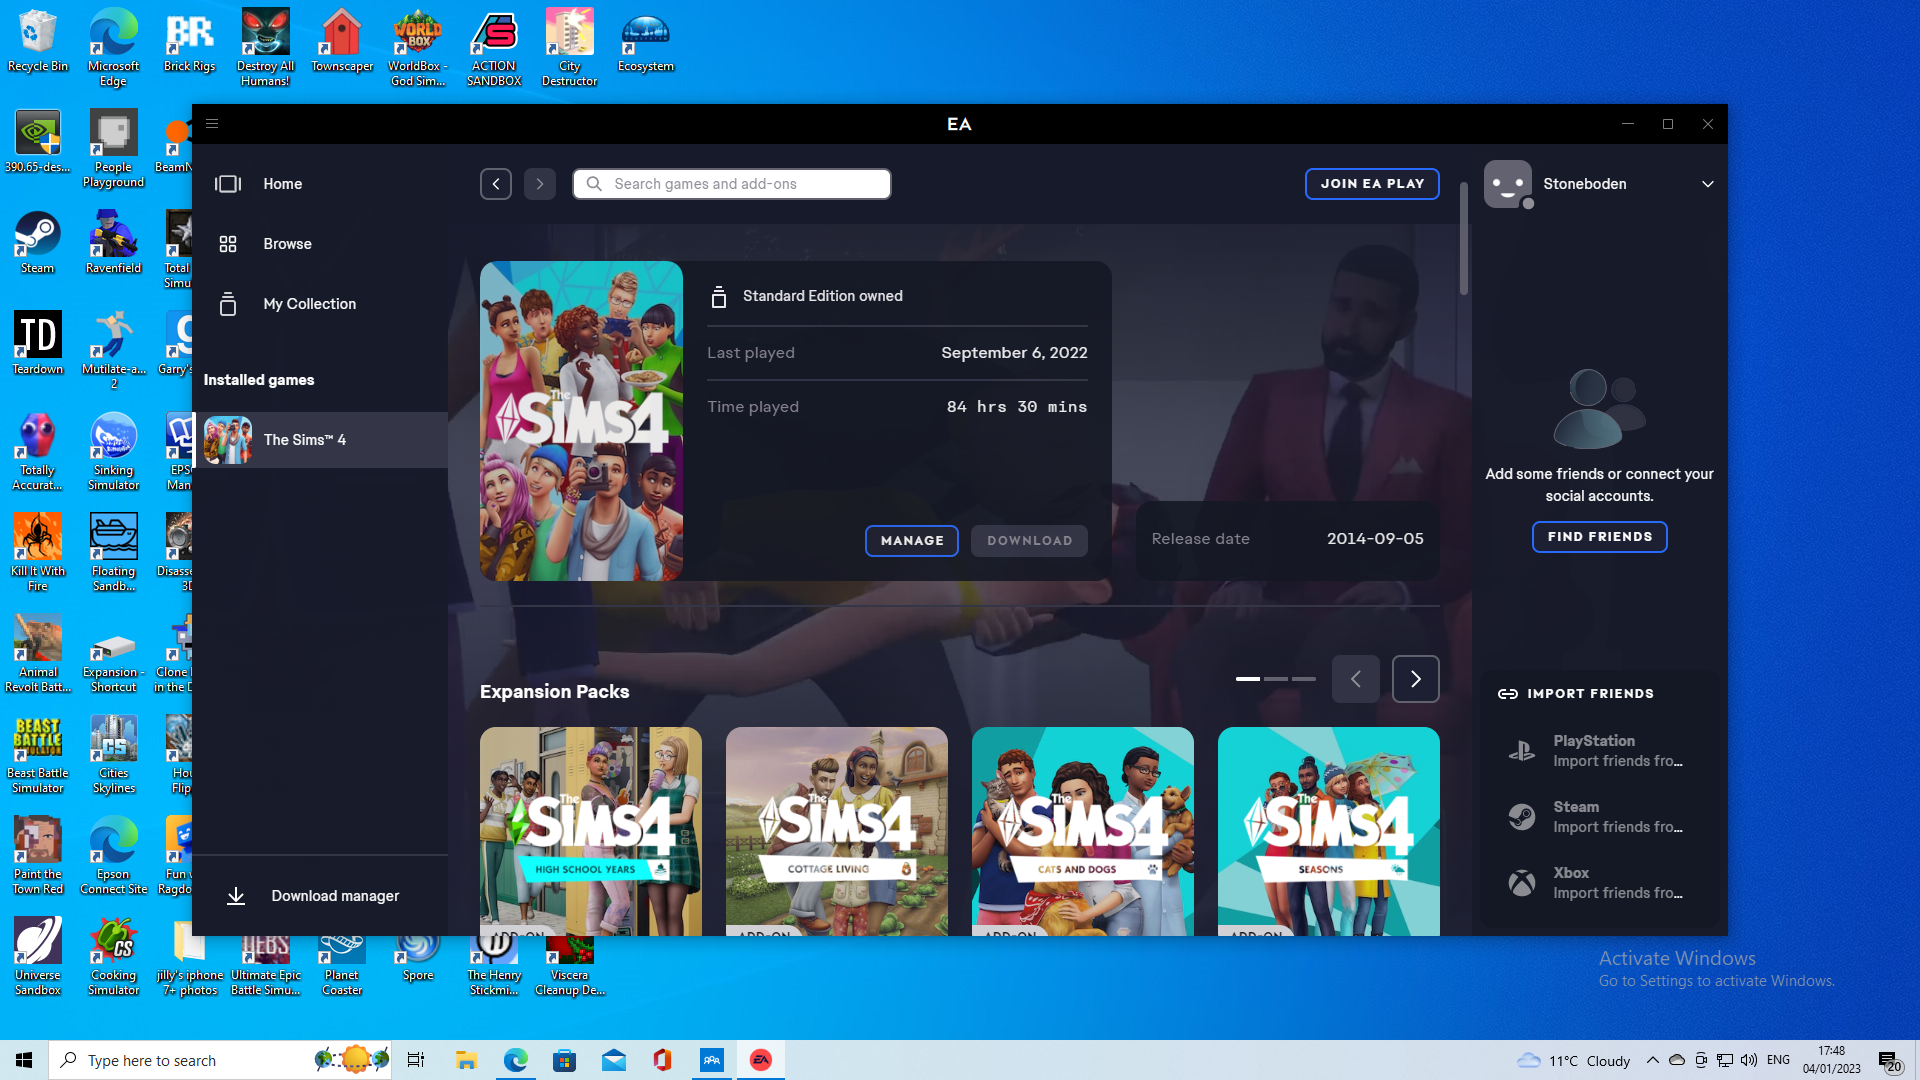
Task: Import friends from PlayStation
Action: 1600,751
